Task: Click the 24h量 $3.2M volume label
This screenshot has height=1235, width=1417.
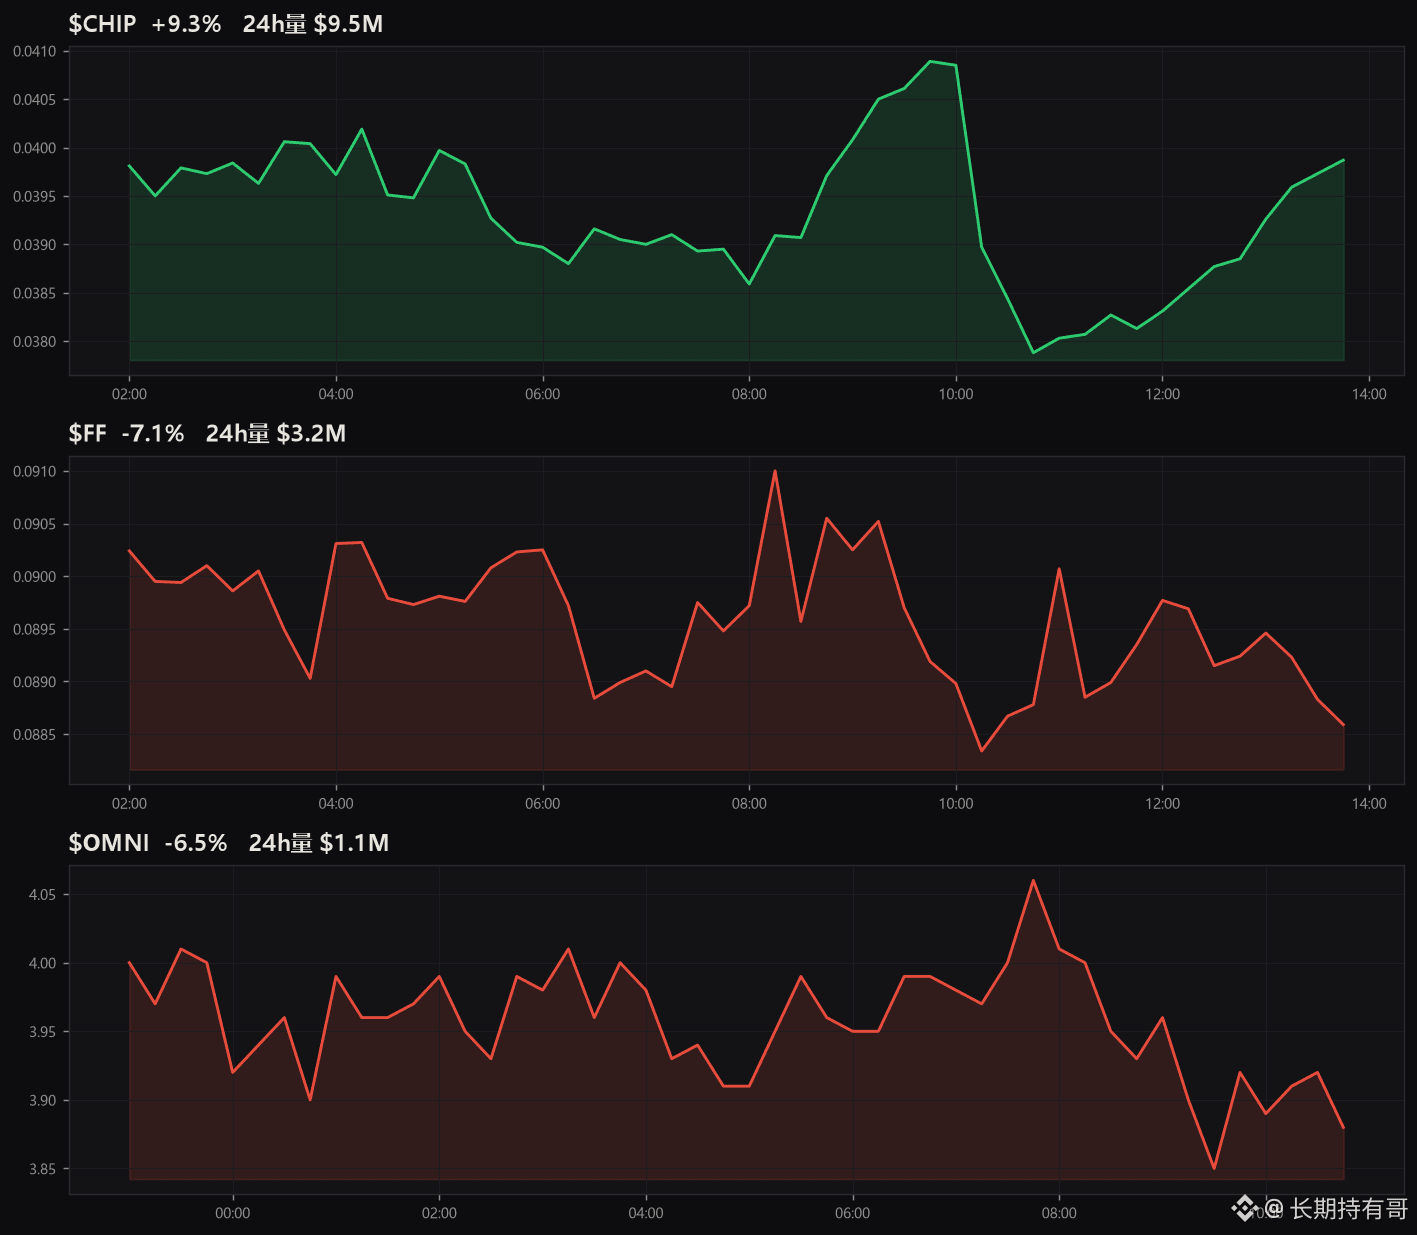Action: (276, 433)
